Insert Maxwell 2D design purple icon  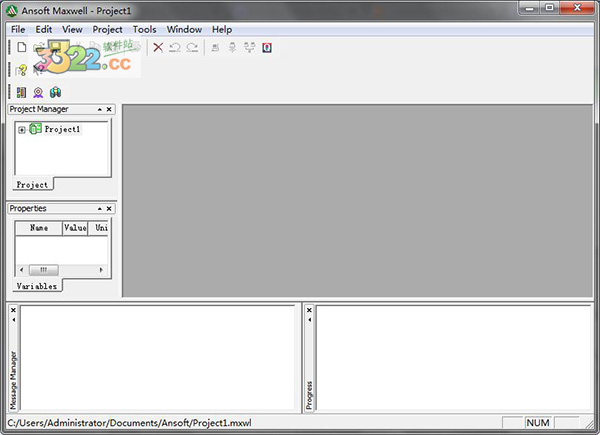(x=38, y=92)
